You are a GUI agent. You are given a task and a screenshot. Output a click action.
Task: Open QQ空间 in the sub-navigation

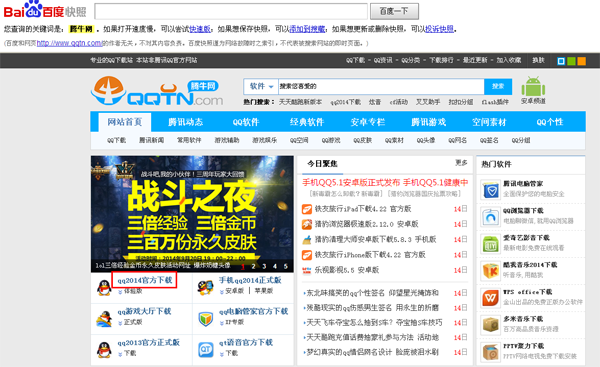point(299,140)
